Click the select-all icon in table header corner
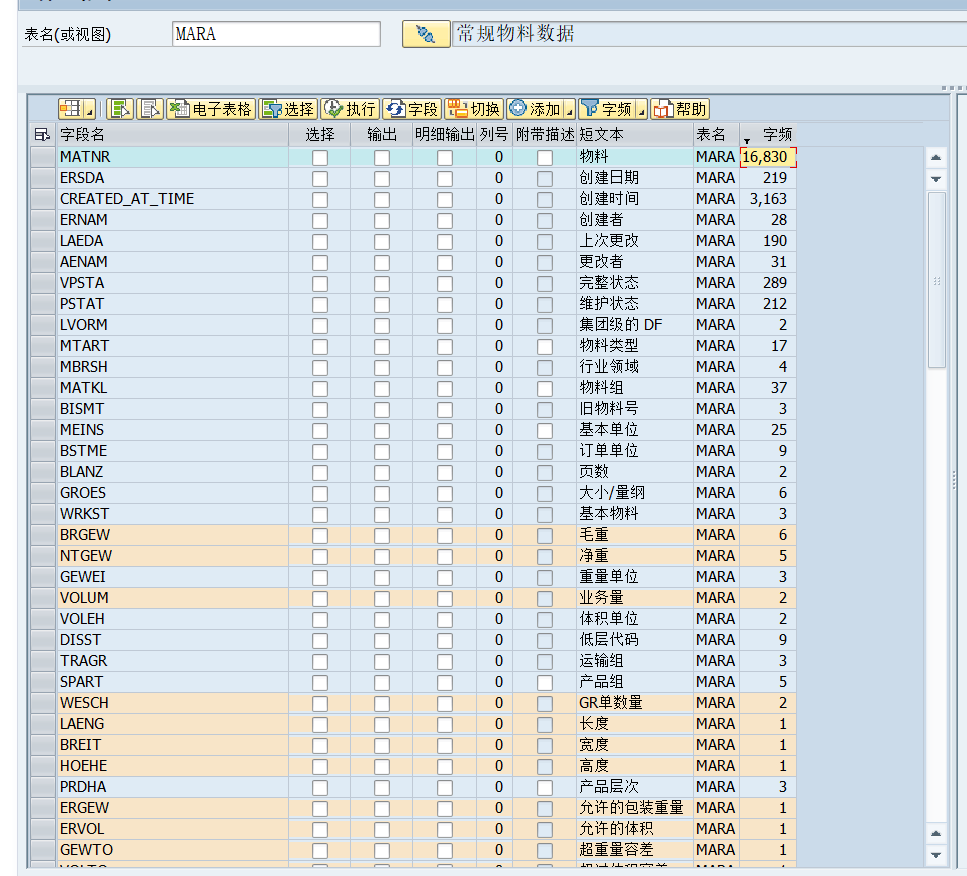 pyautogui.click(x=43, y=134)
